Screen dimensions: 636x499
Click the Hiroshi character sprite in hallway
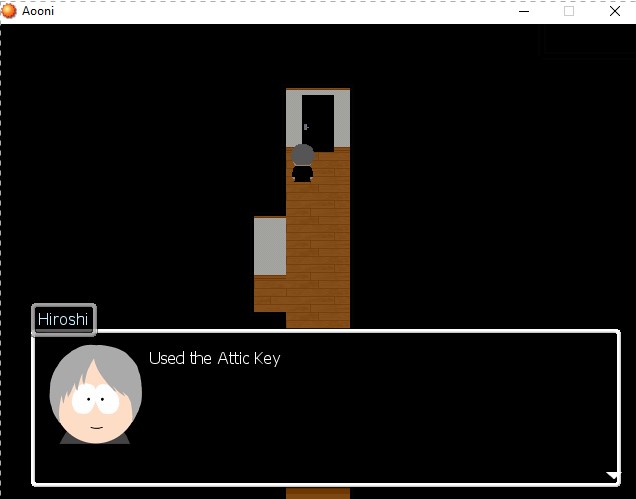click(303, 163)
